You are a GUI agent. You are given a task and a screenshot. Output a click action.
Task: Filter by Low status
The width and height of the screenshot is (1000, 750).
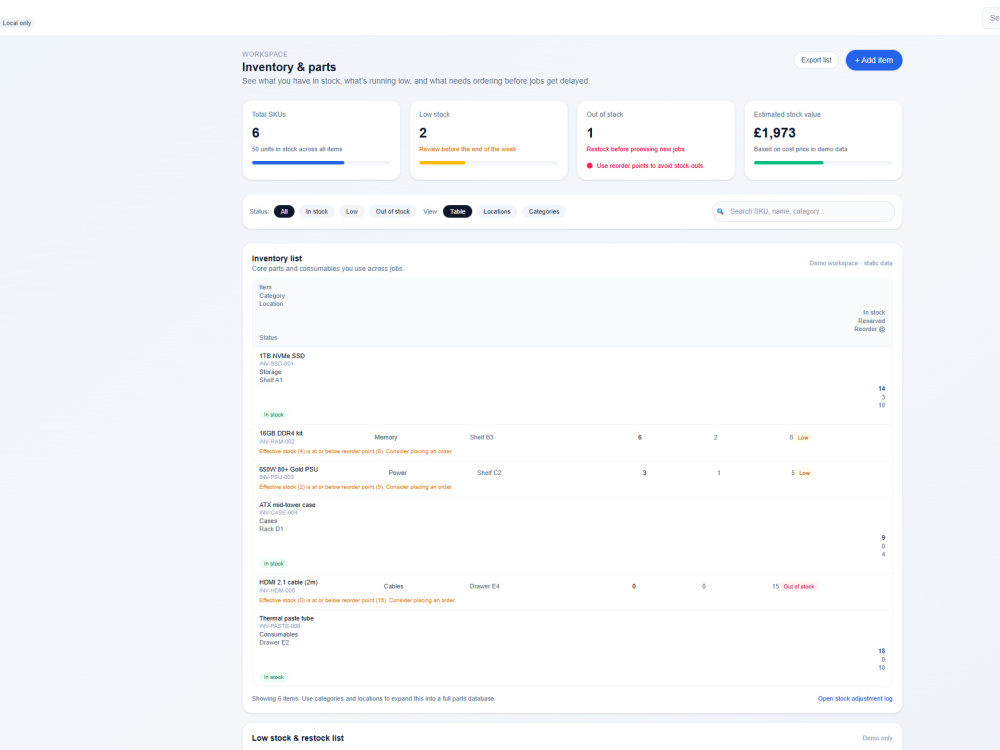[351, 212]
